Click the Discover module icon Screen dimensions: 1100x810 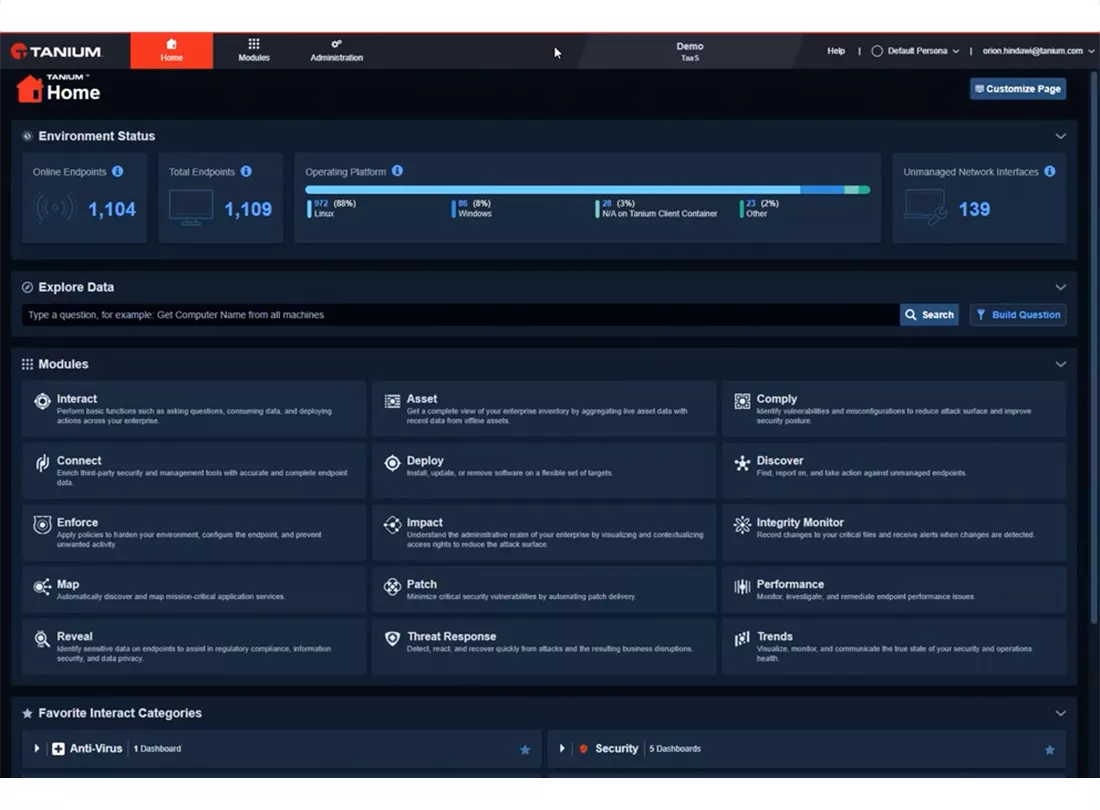click(742, 465)
